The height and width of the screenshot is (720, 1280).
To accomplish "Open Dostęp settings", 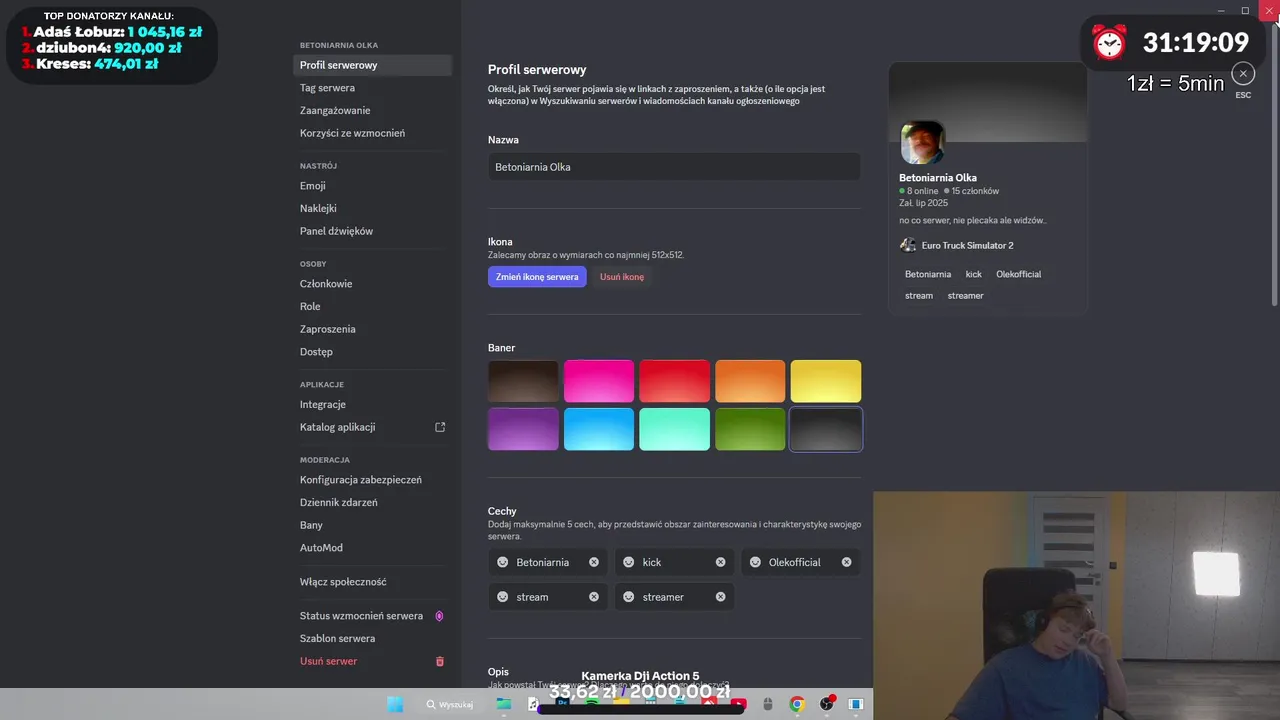I will coord(373,352).
